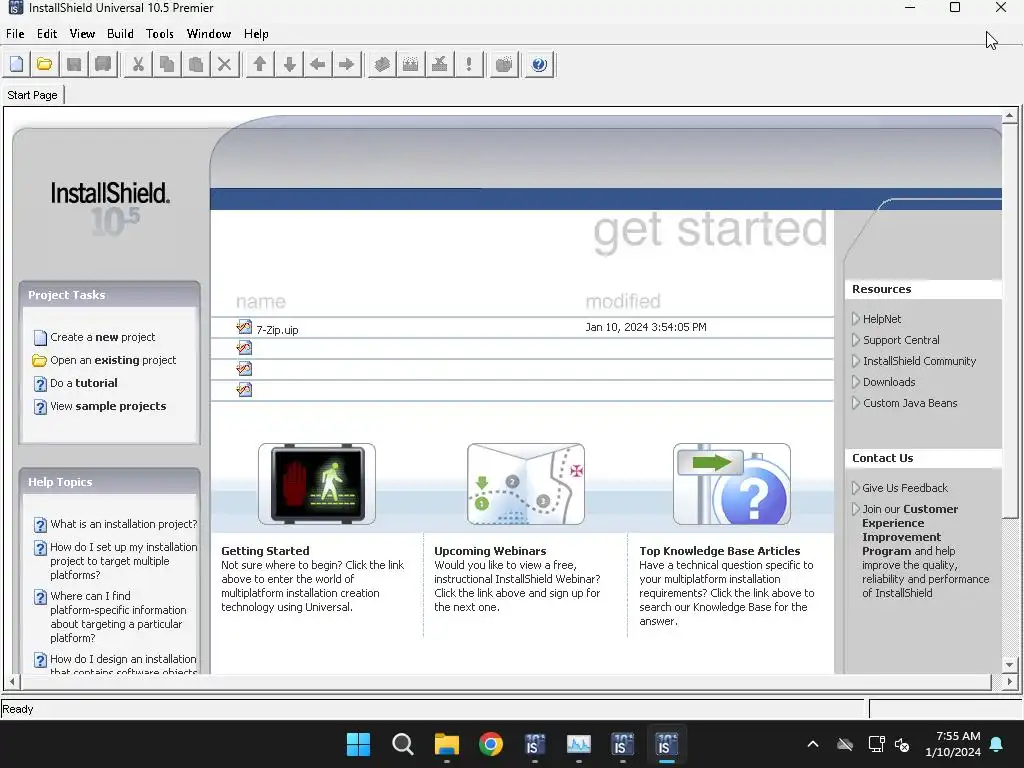This screenshot has height=768, width=1024.
Task: Open What is an installation project help topic
Action: (123, 524)
